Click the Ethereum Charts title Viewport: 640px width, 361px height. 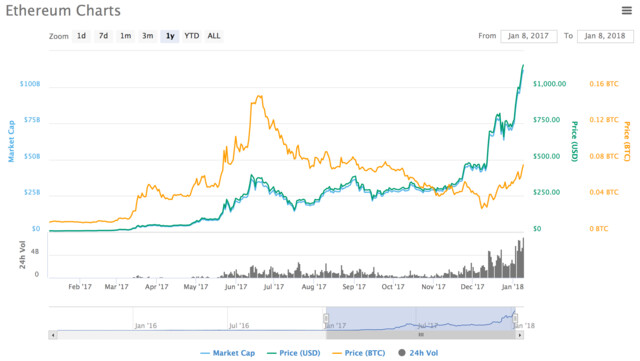63,11
